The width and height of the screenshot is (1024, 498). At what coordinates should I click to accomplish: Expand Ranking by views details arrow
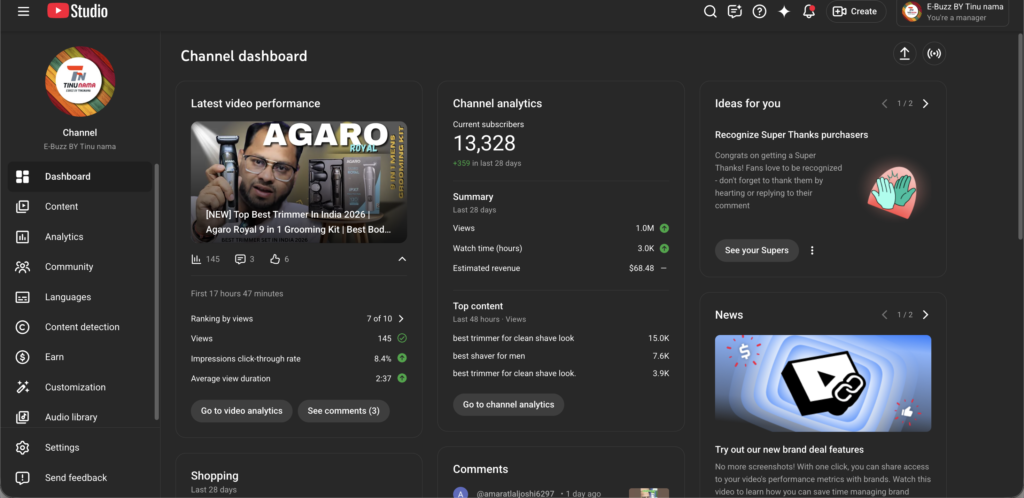point(401,319)
